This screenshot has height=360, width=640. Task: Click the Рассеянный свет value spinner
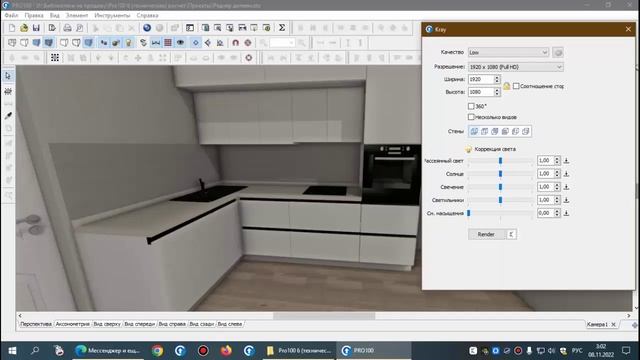557,161
